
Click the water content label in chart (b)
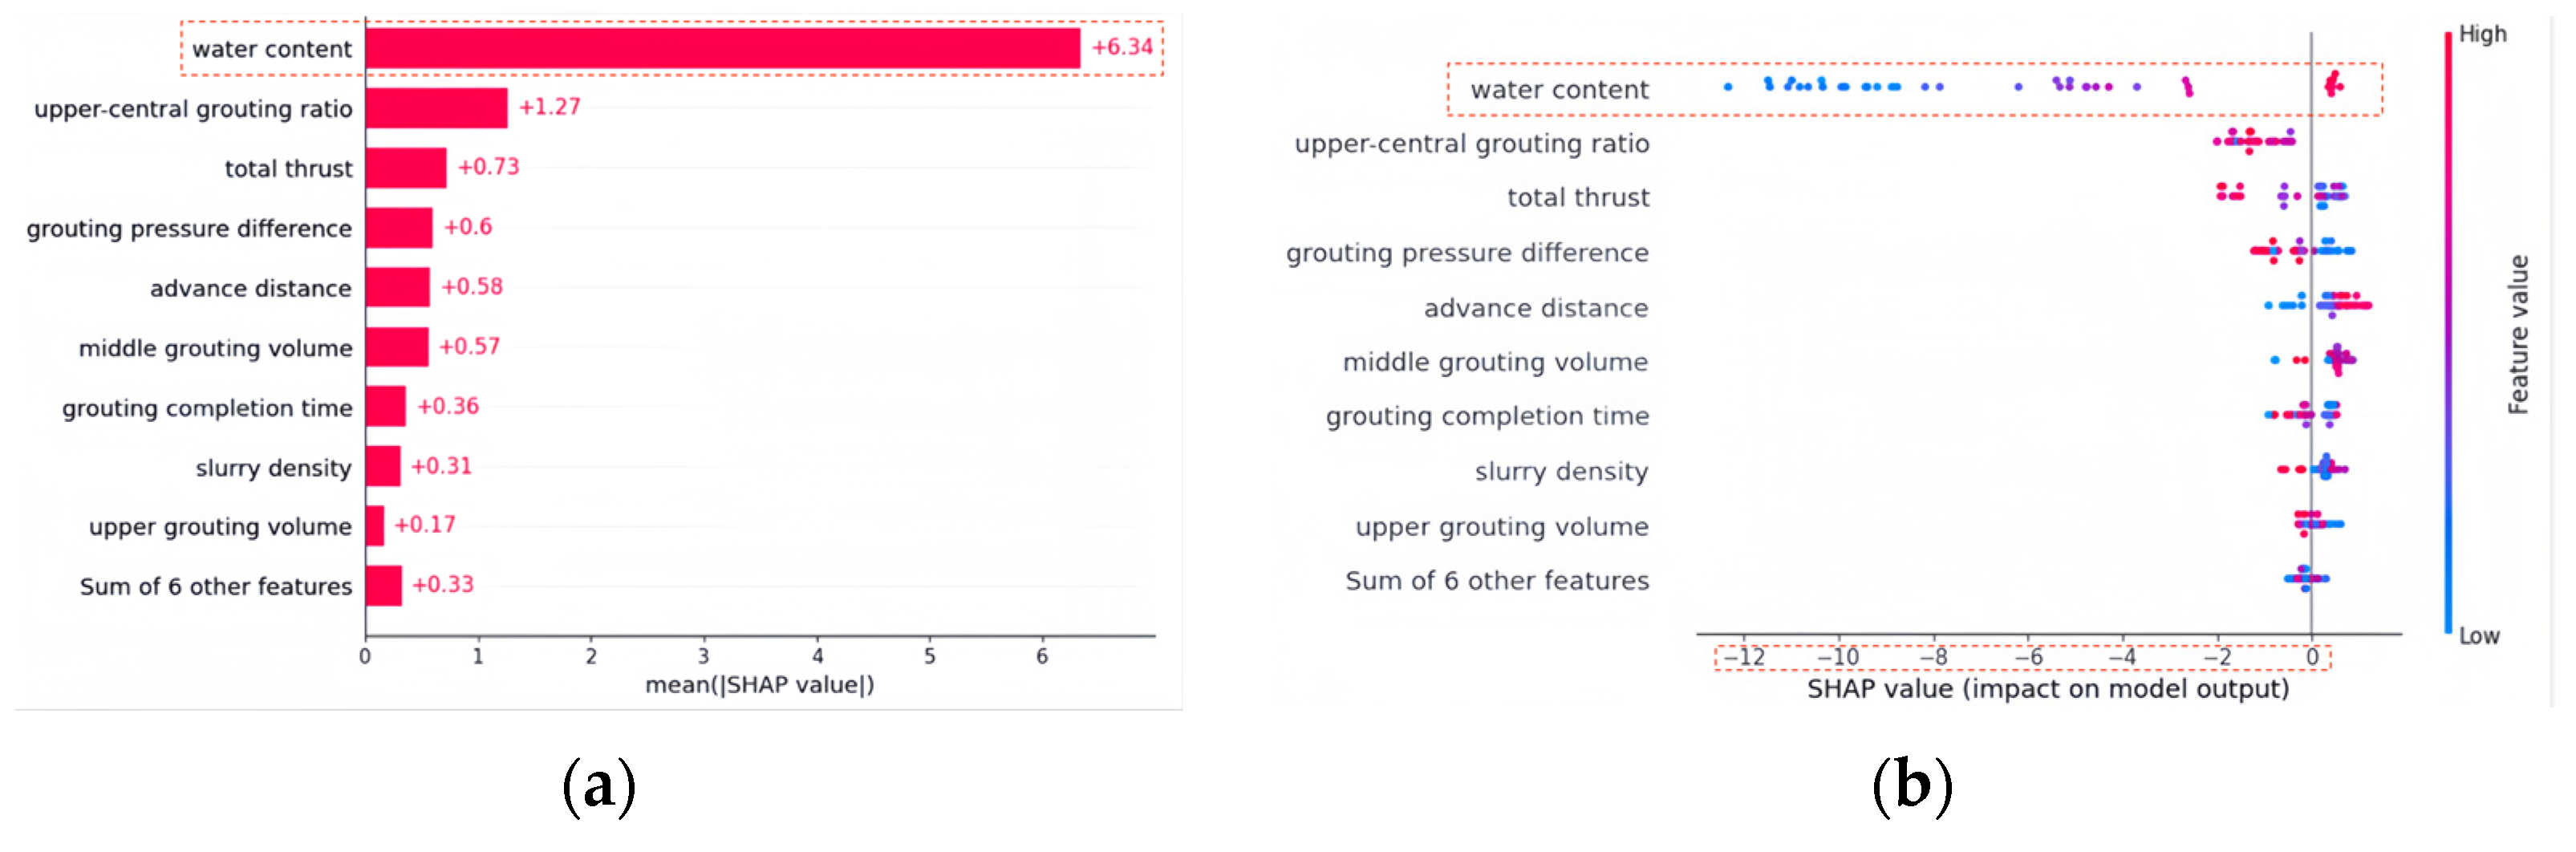[1559, 90]
